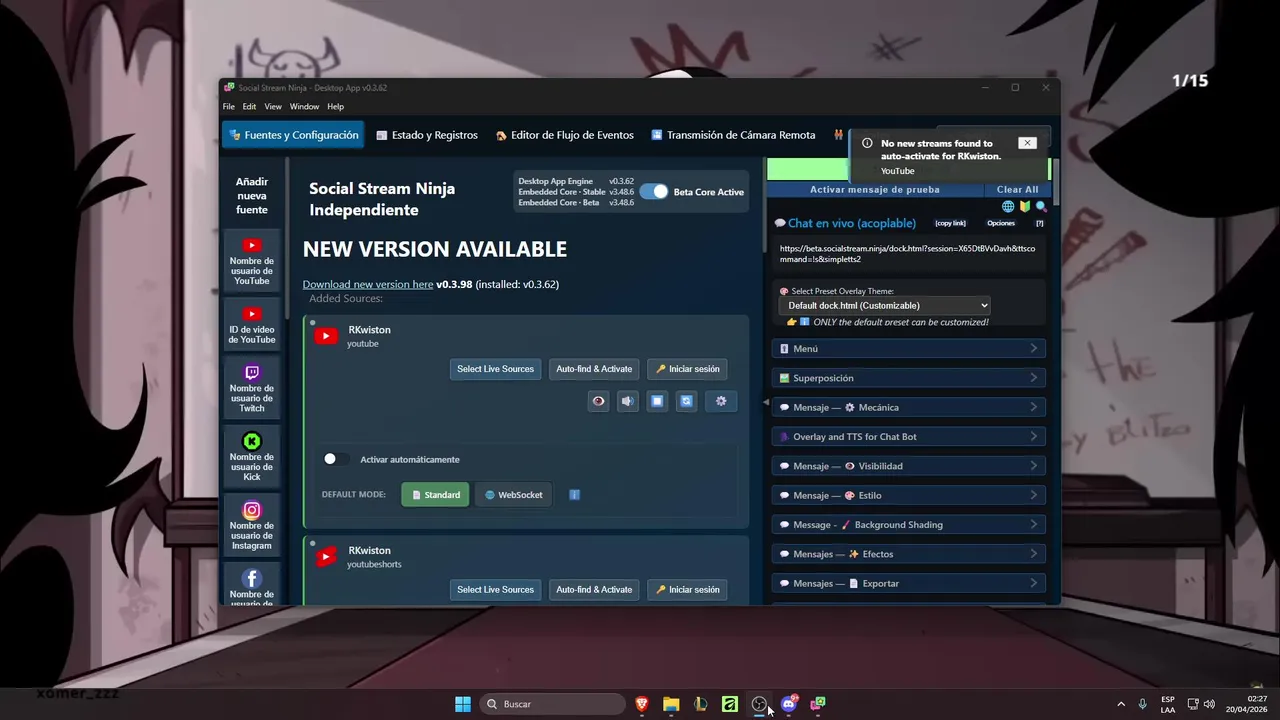Open the Windows Start menu
This screenshot has height=720, width=1280.
463,704
